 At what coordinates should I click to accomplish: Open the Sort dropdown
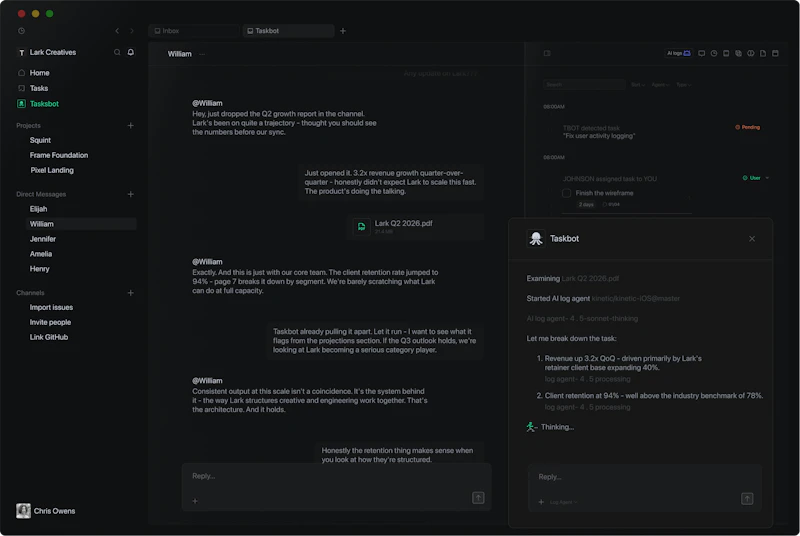click(x=638, y=85)
